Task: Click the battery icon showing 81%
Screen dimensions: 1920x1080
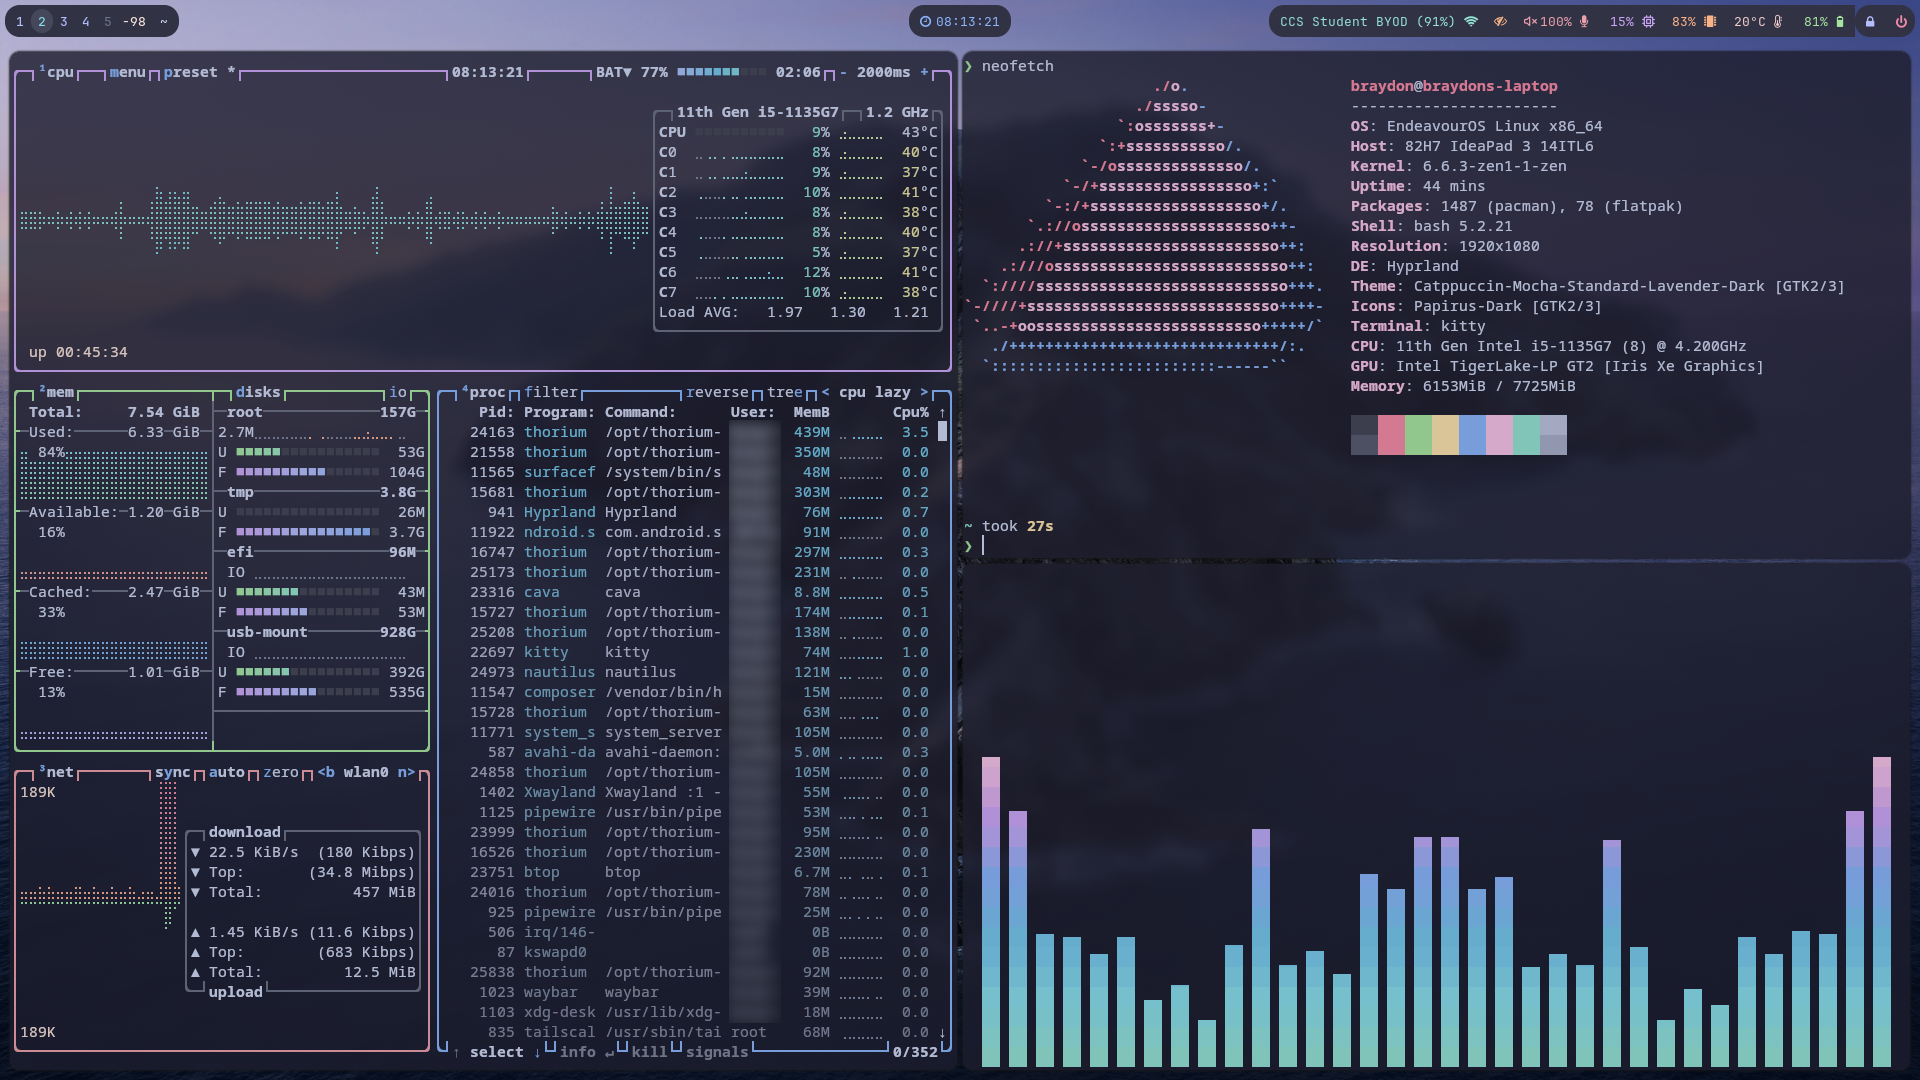Action: click(x=1839, y=21)
